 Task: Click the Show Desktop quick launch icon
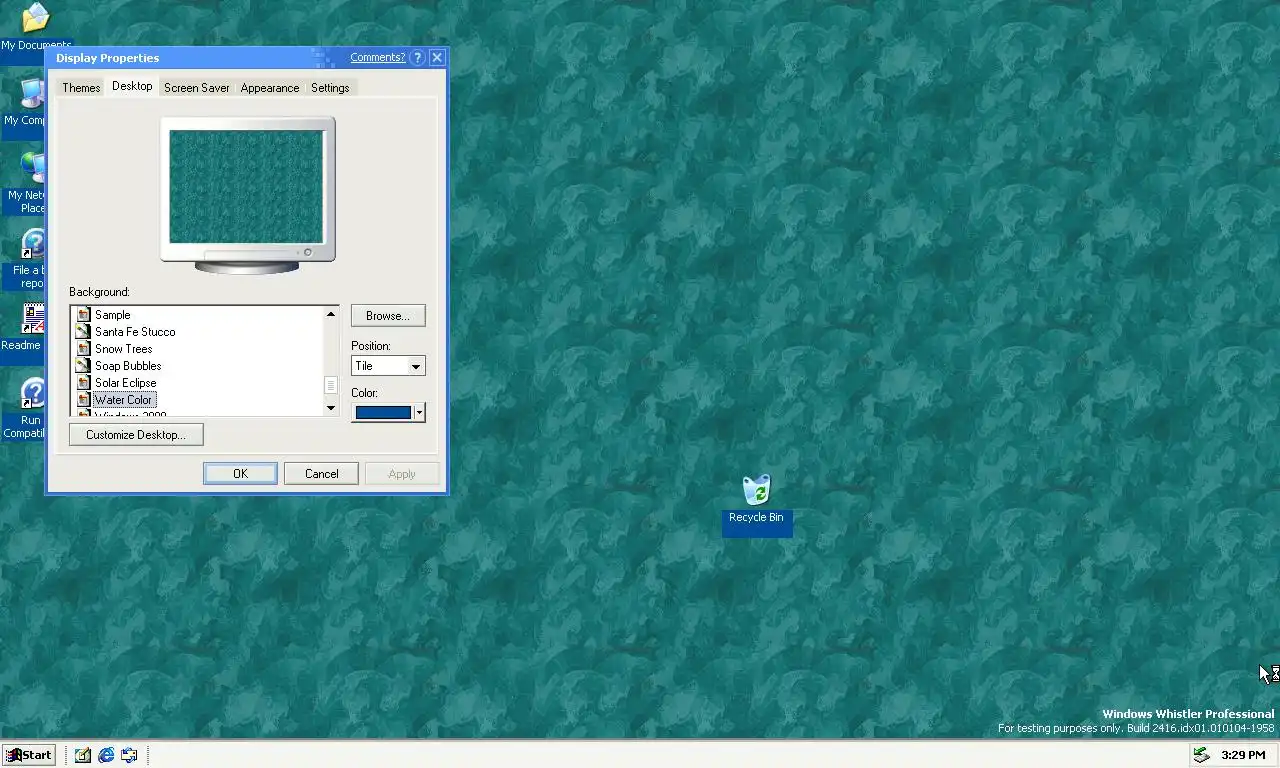[82, 755]
